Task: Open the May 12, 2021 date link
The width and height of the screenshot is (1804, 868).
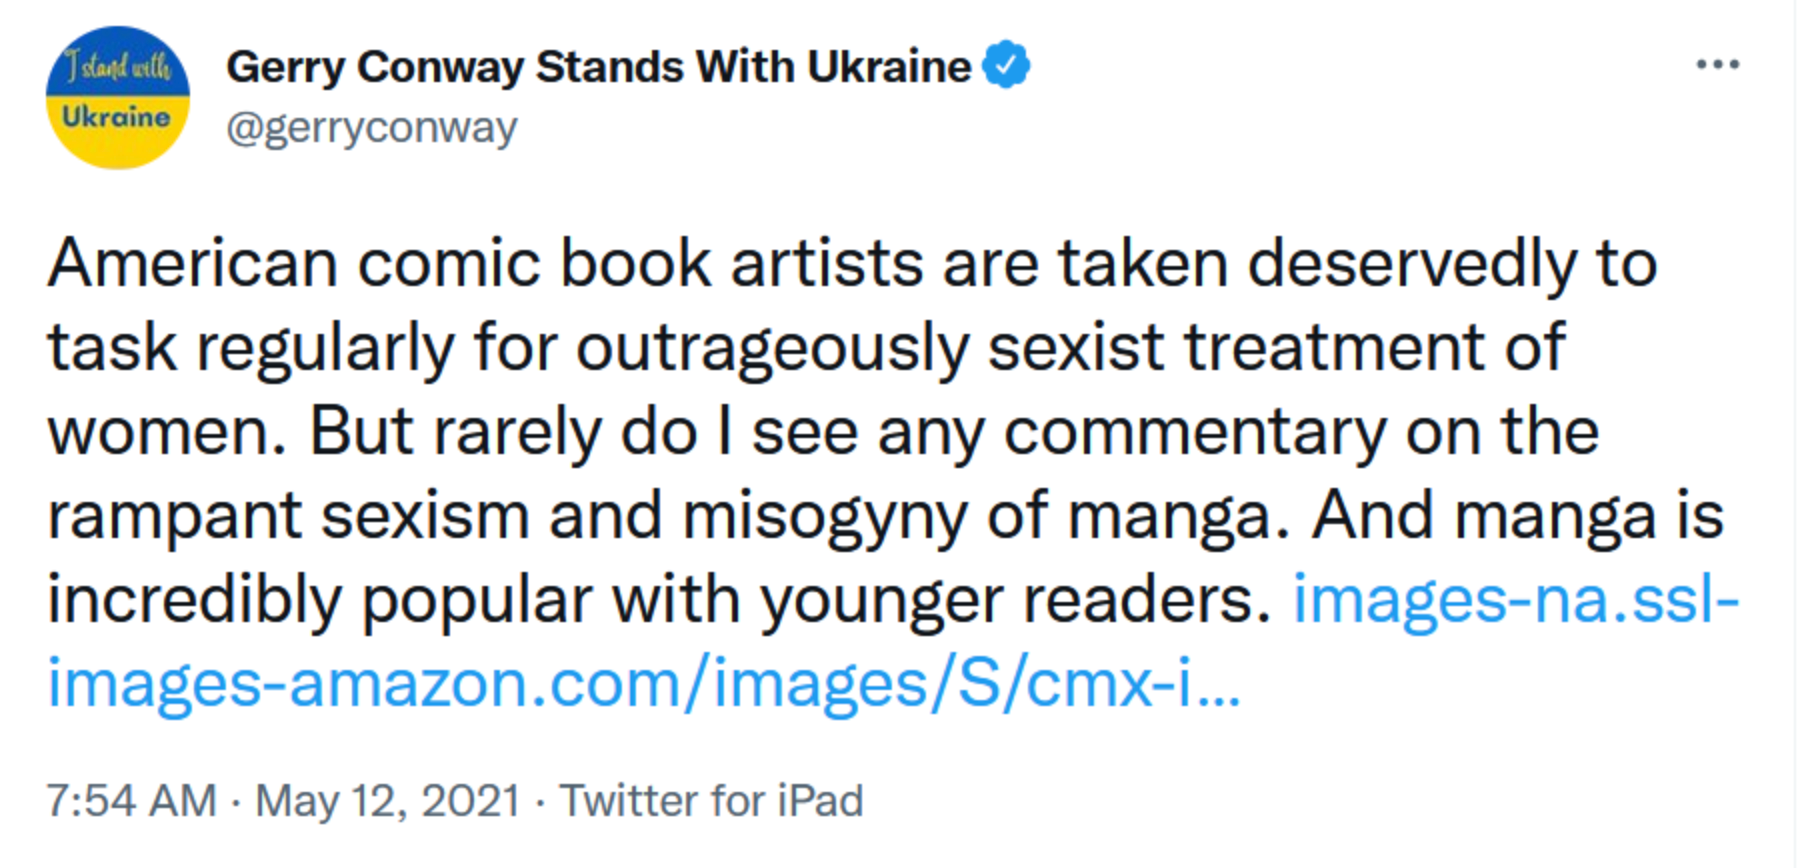Action: (388, 801)
